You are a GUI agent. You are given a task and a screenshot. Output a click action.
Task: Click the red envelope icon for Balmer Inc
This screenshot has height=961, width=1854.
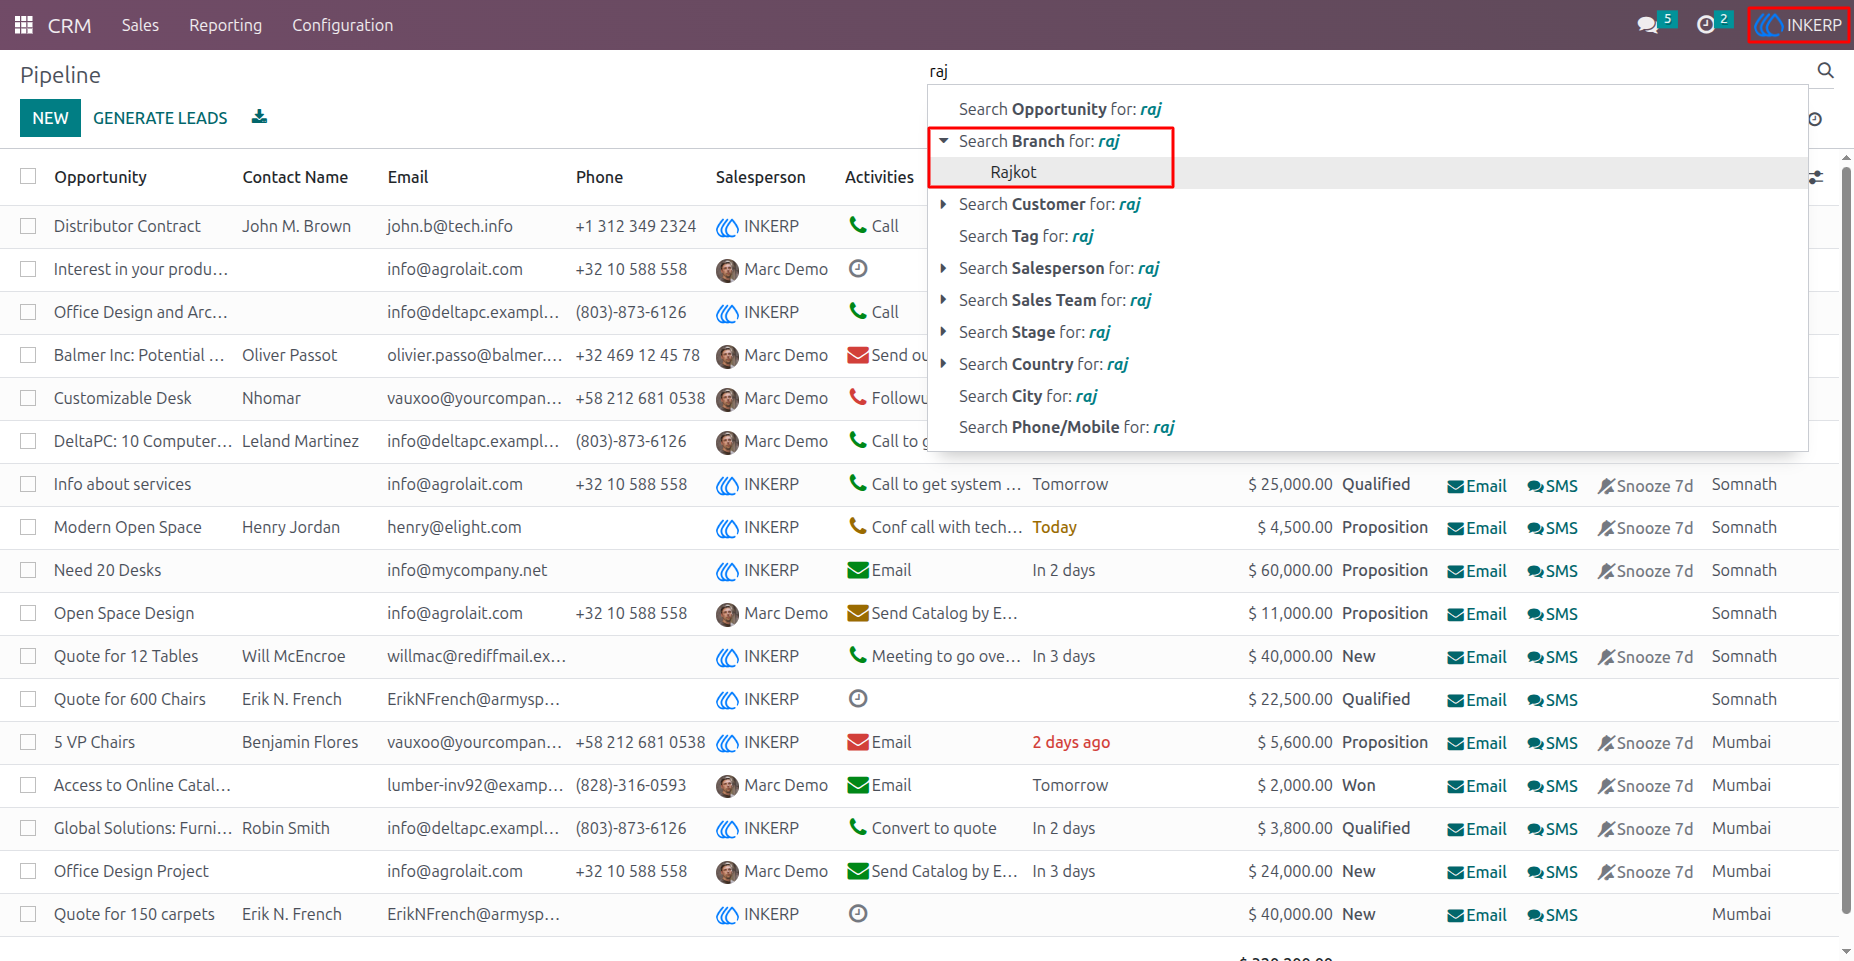coord(857,355)
